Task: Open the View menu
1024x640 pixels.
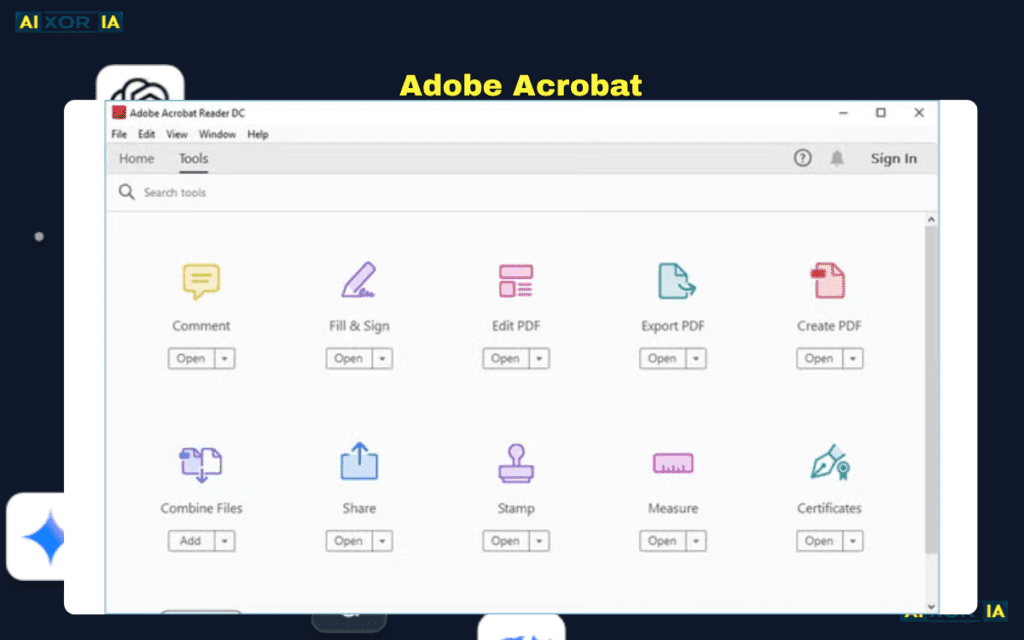Action: point(177,133)
